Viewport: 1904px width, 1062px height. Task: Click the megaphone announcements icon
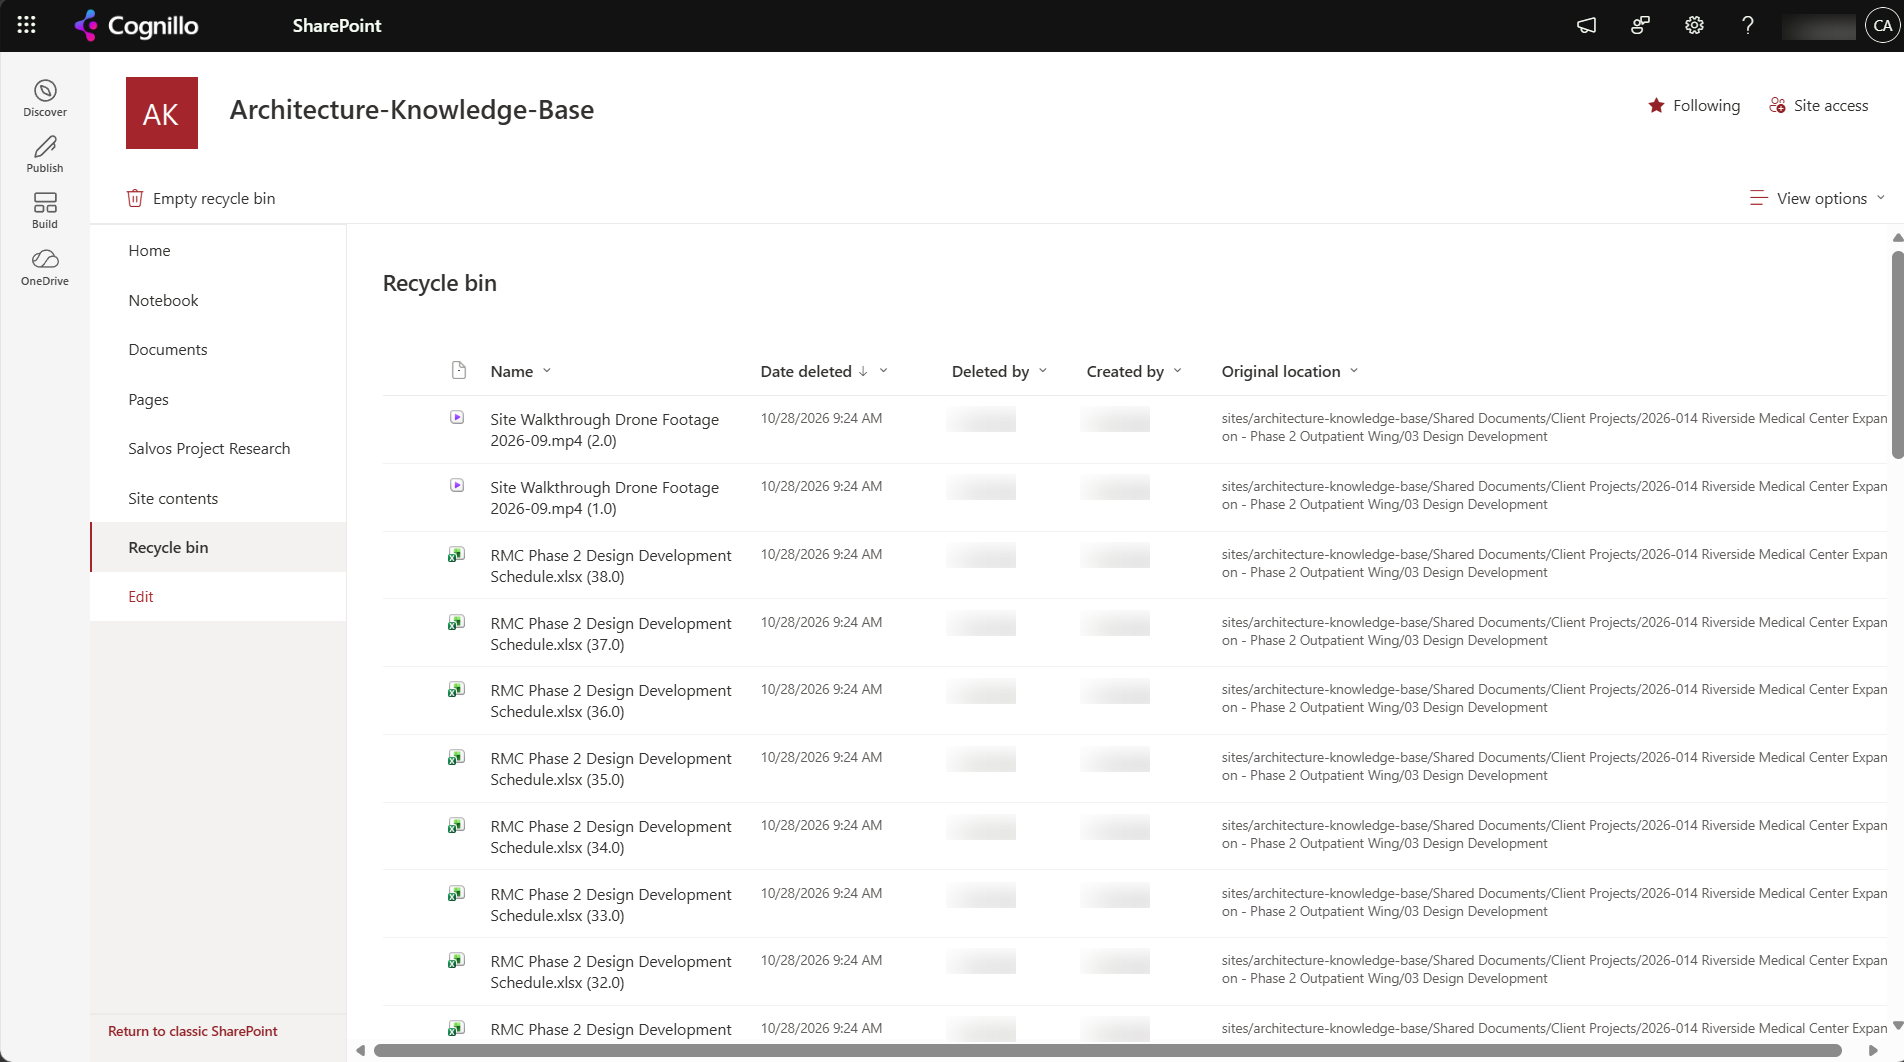pyautogui.click(x=1586, y=25)
